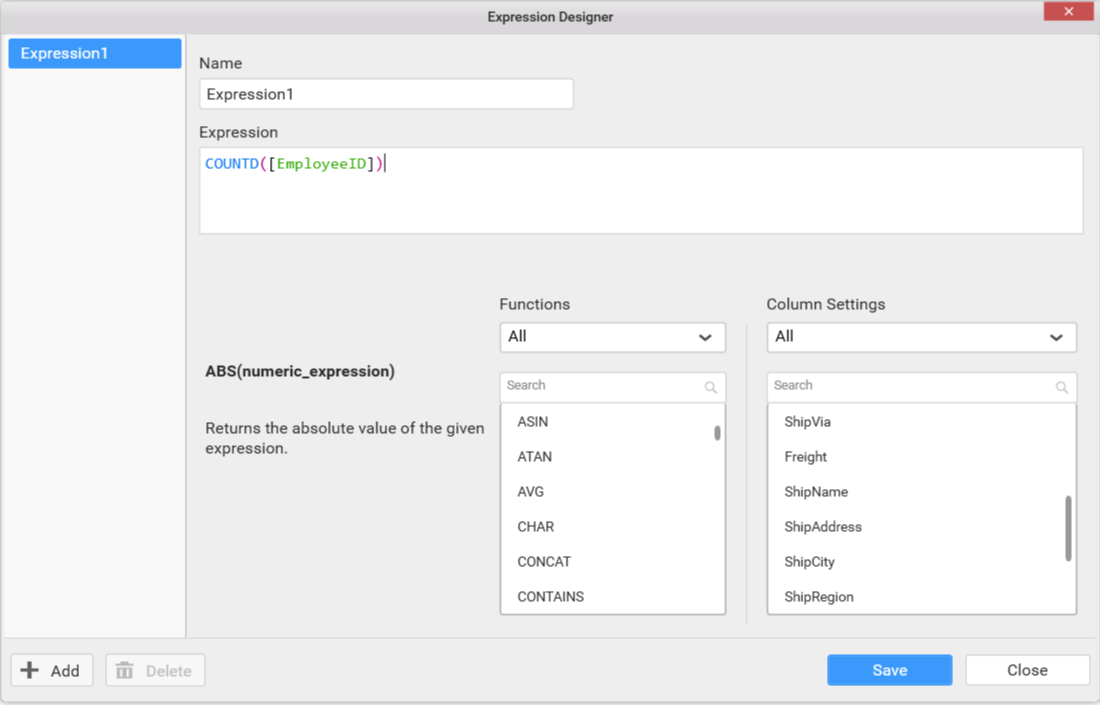Image resolution: width=1100 pixels, height=705 pixels.
Task: Click the Column Settings list scrollbar
Action: [x=1068, y=528]
